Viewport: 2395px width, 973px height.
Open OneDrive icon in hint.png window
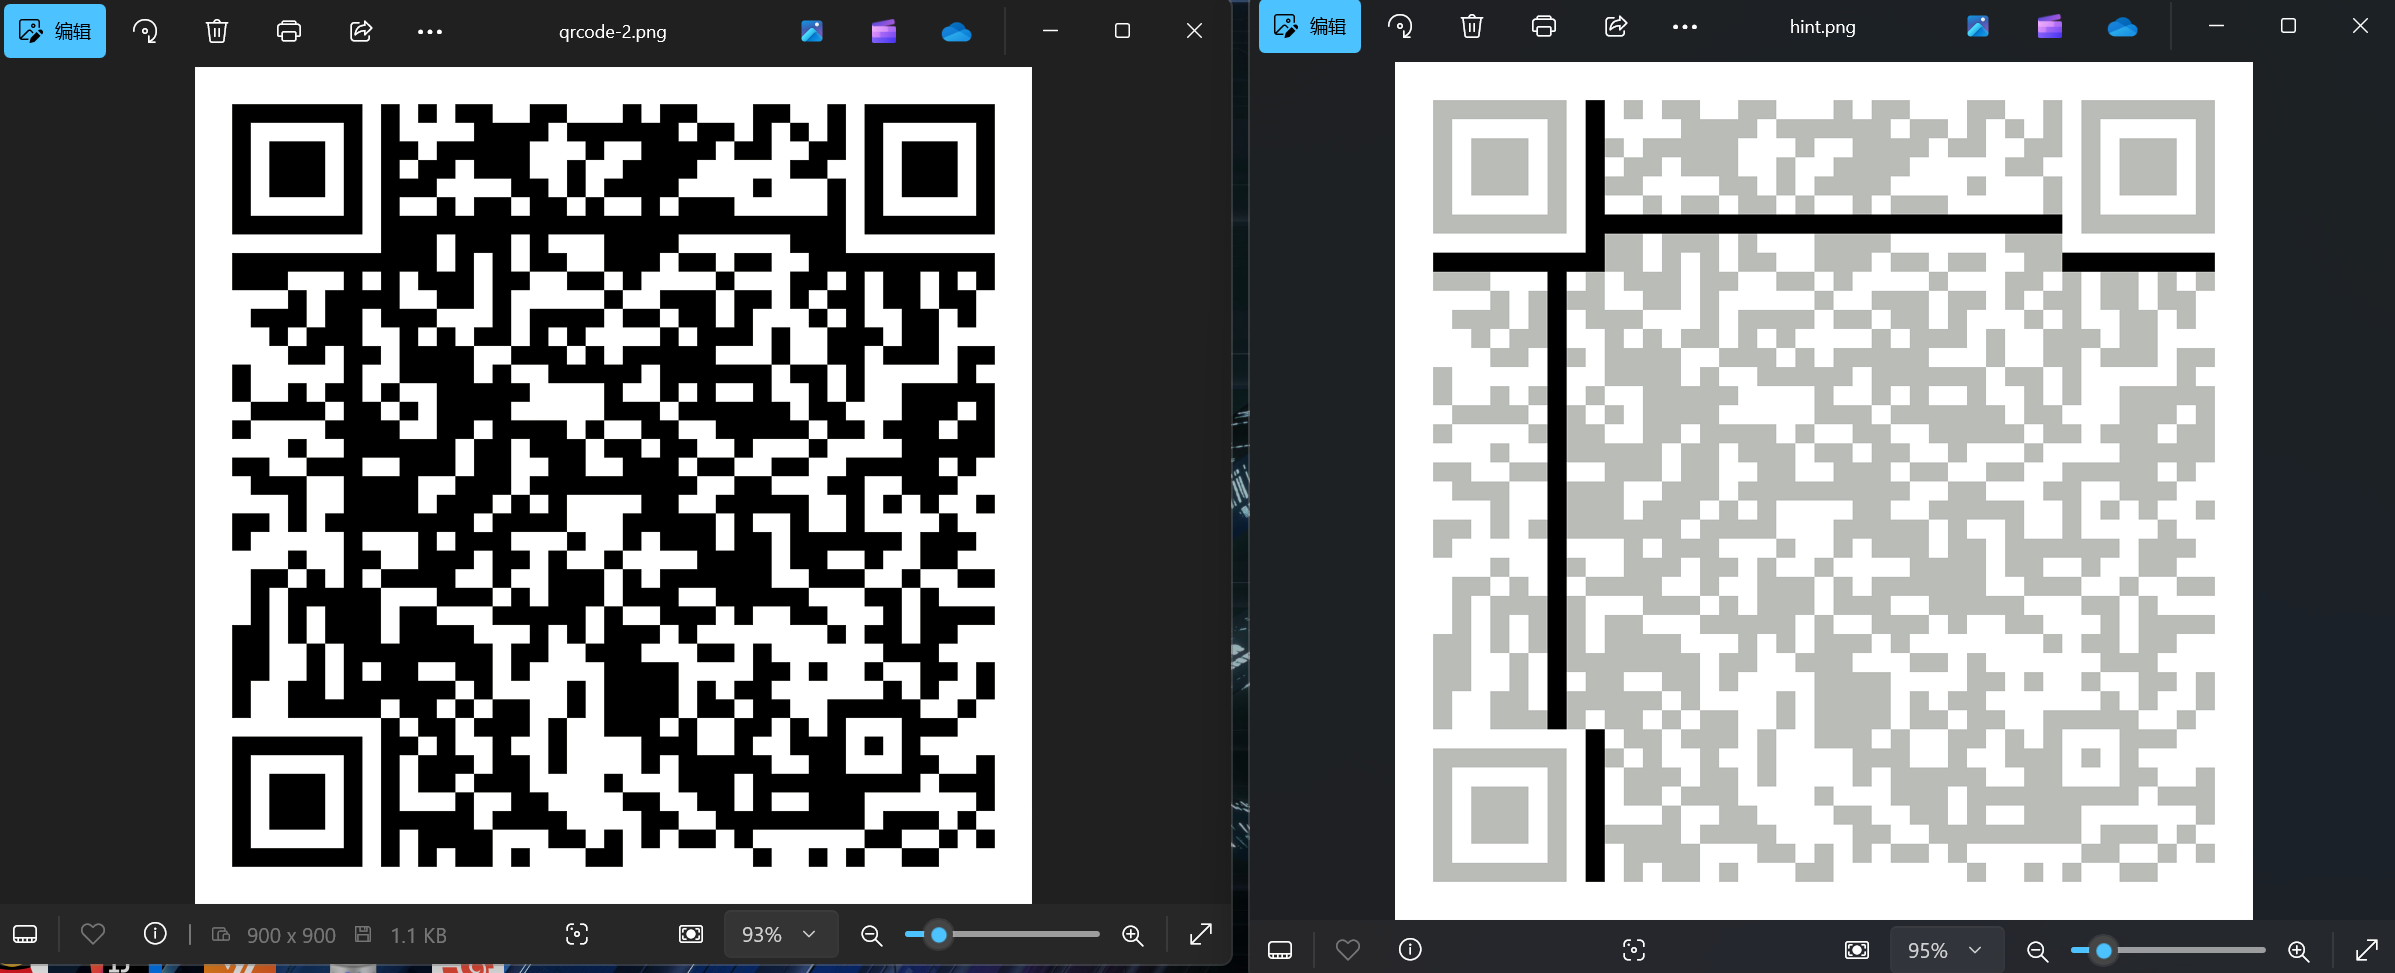click(x=2122, y=26)
